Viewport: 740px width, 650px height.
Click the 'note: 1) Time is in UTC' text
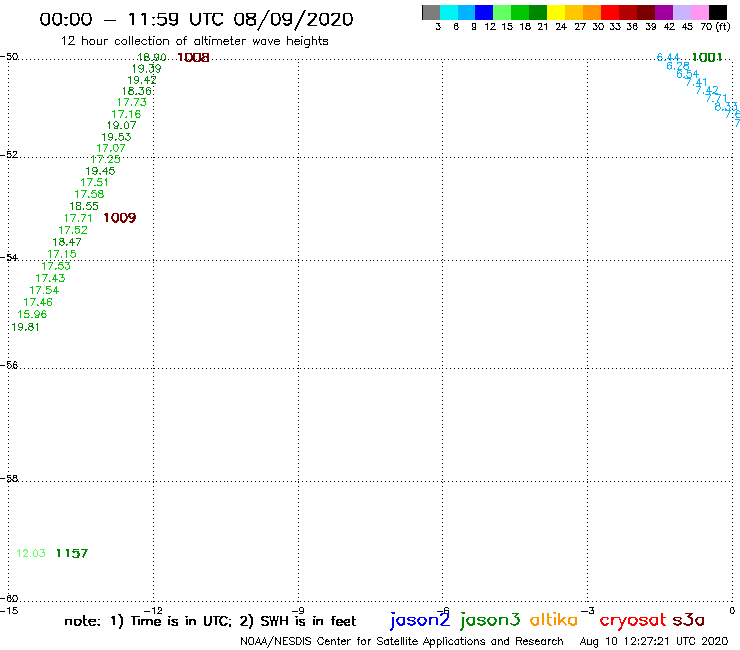[148, 621]
